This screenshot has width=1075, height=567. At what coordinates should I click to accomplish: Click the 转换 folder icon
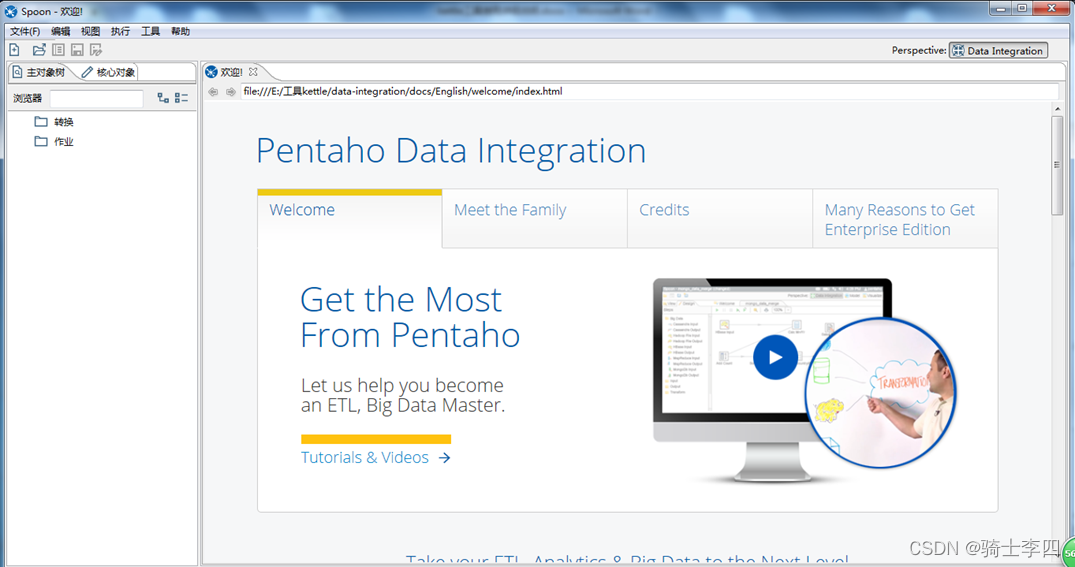pyautogui.click(x=41, y=121)
